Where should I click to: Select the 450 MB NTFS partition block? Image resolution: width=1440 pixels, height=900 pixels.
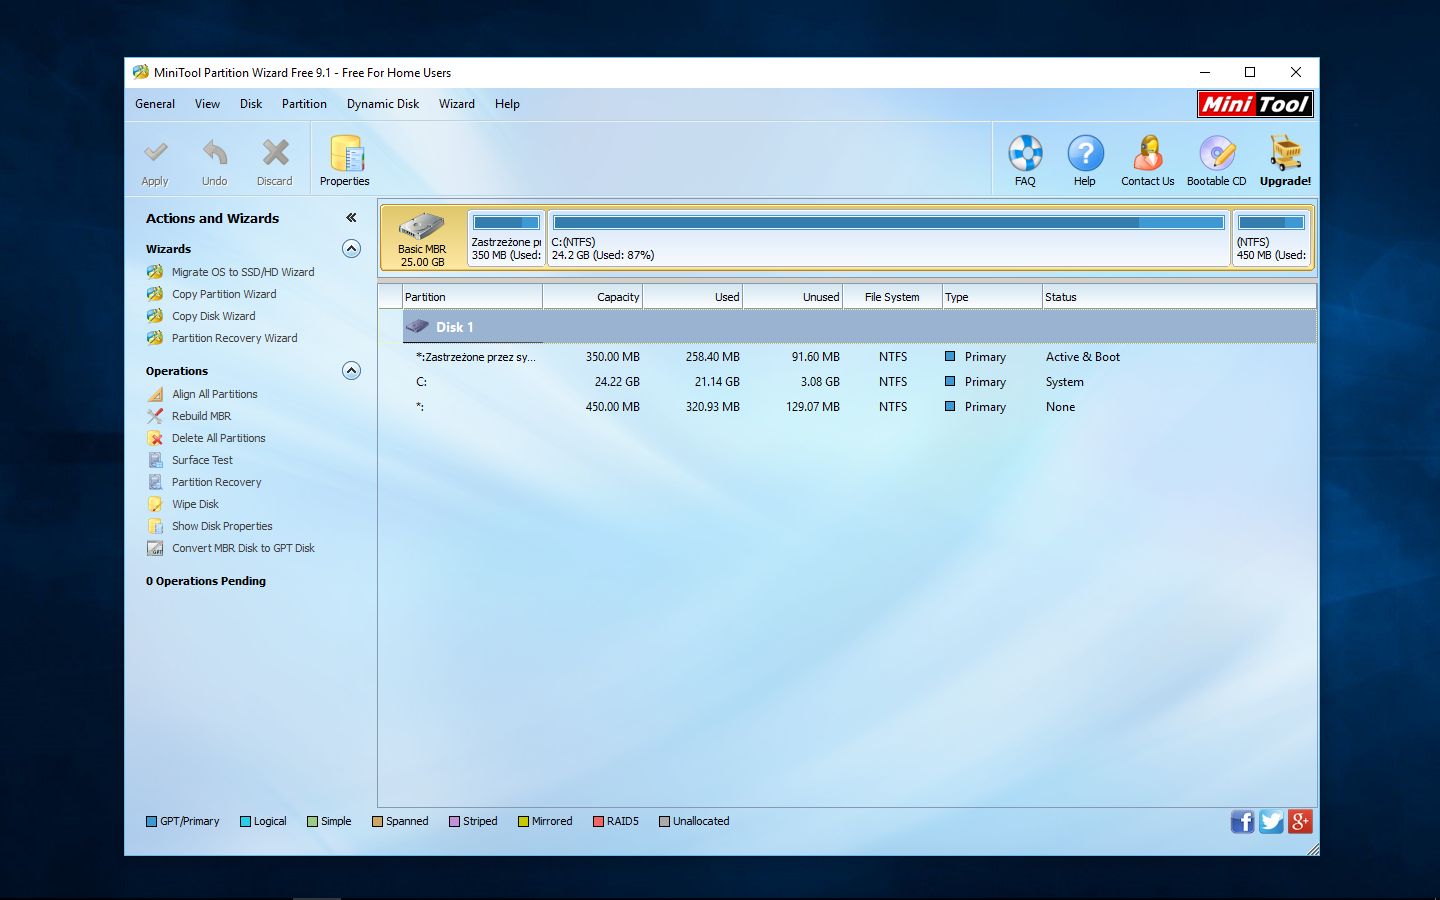1271,238
